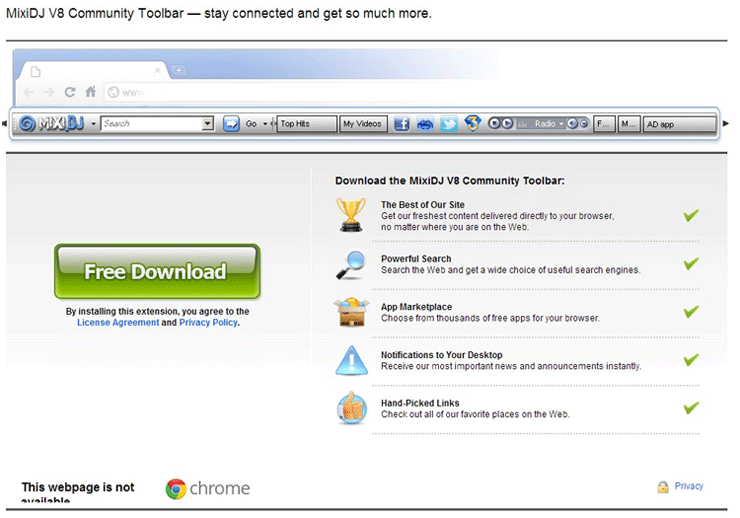Click inside the toolbar Search text field

point(150,124)
